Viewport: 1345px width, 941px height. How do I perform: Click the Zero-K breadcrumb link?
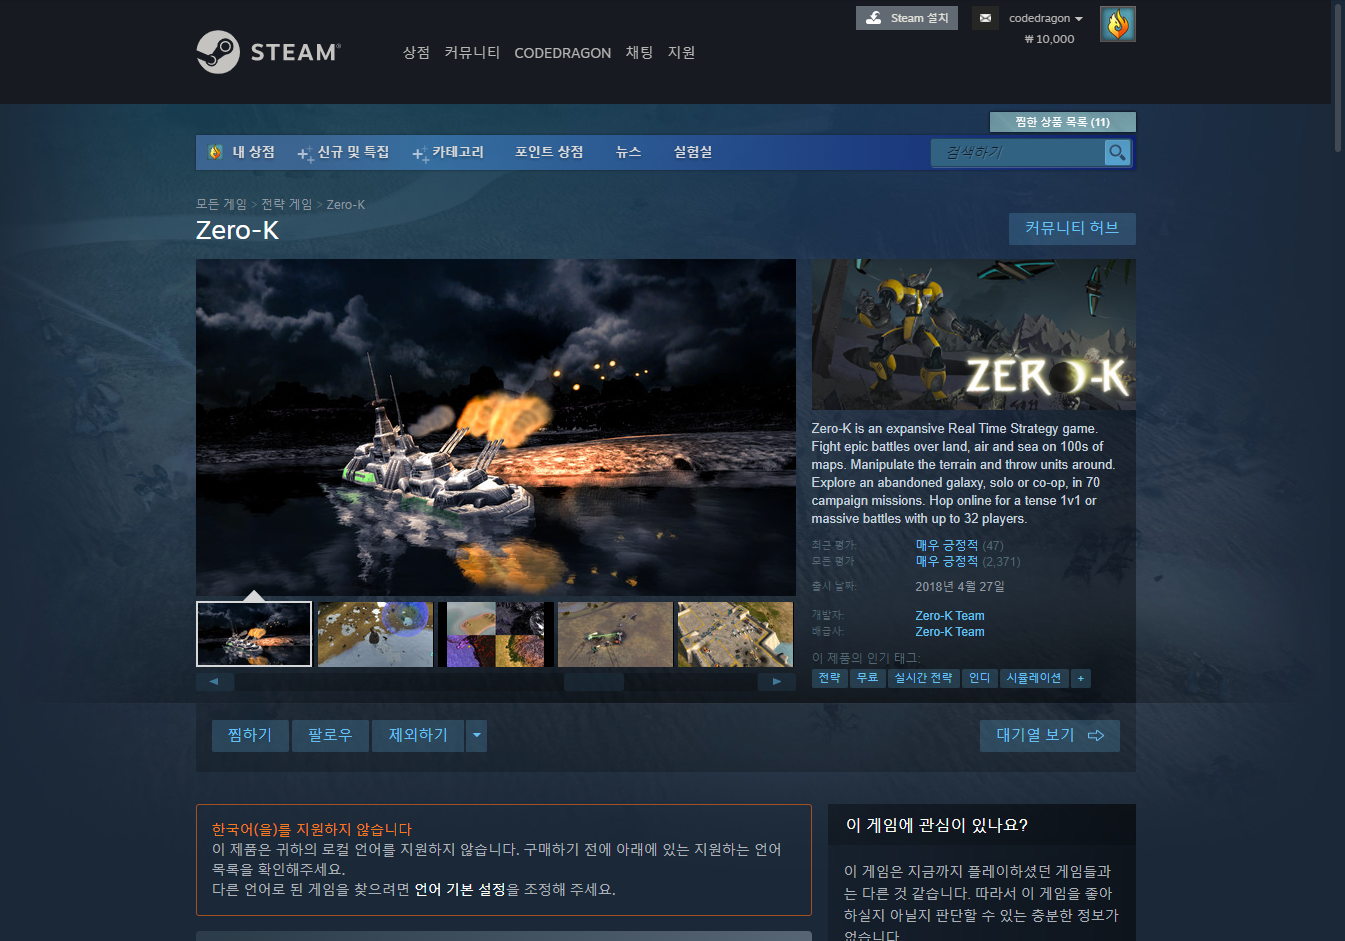pos(345,204)
